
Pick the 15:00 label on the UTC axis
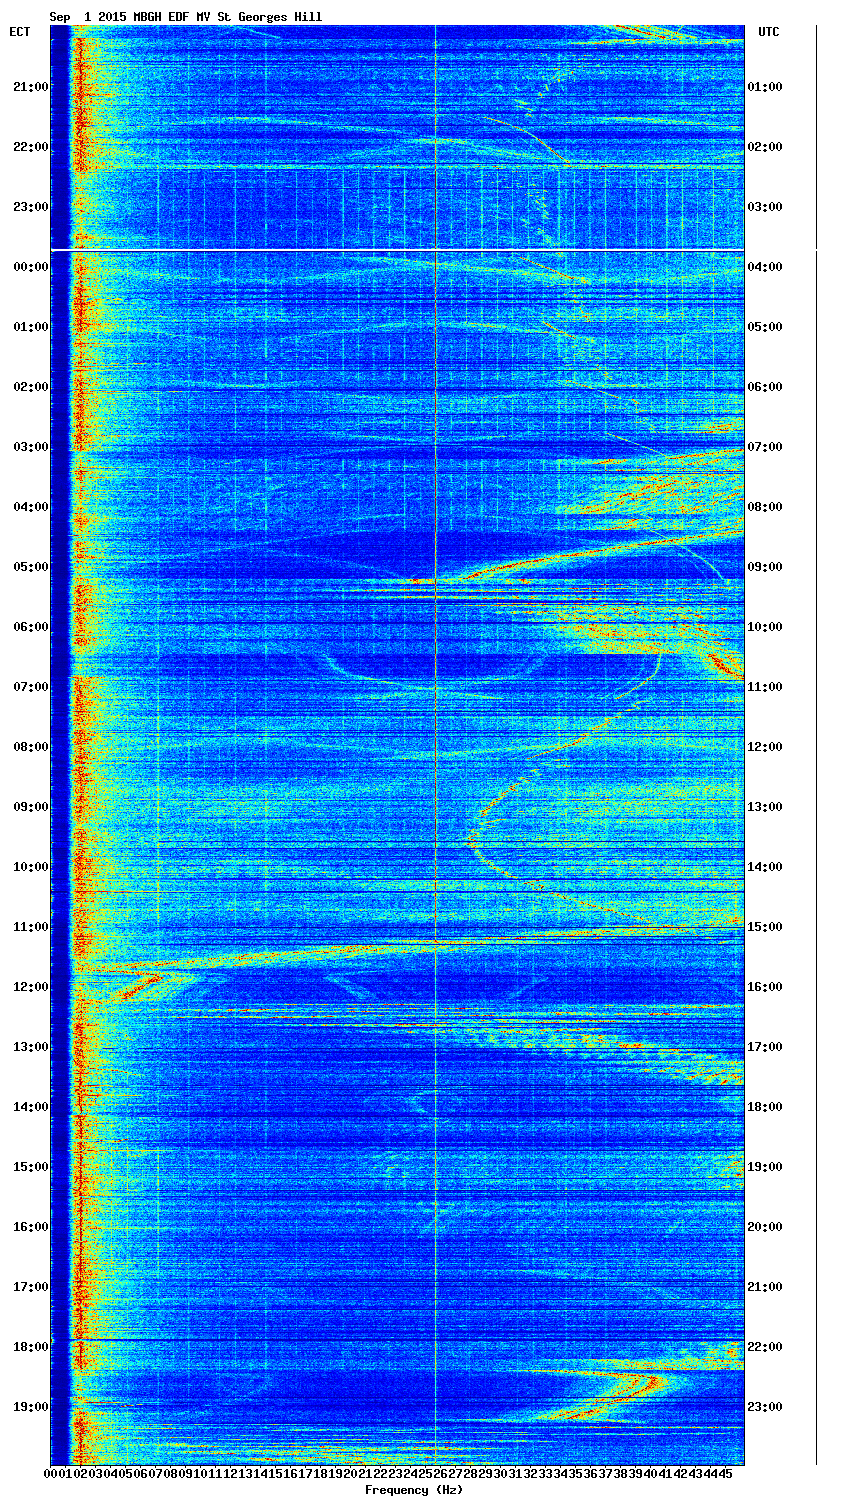tap(765, 927)
